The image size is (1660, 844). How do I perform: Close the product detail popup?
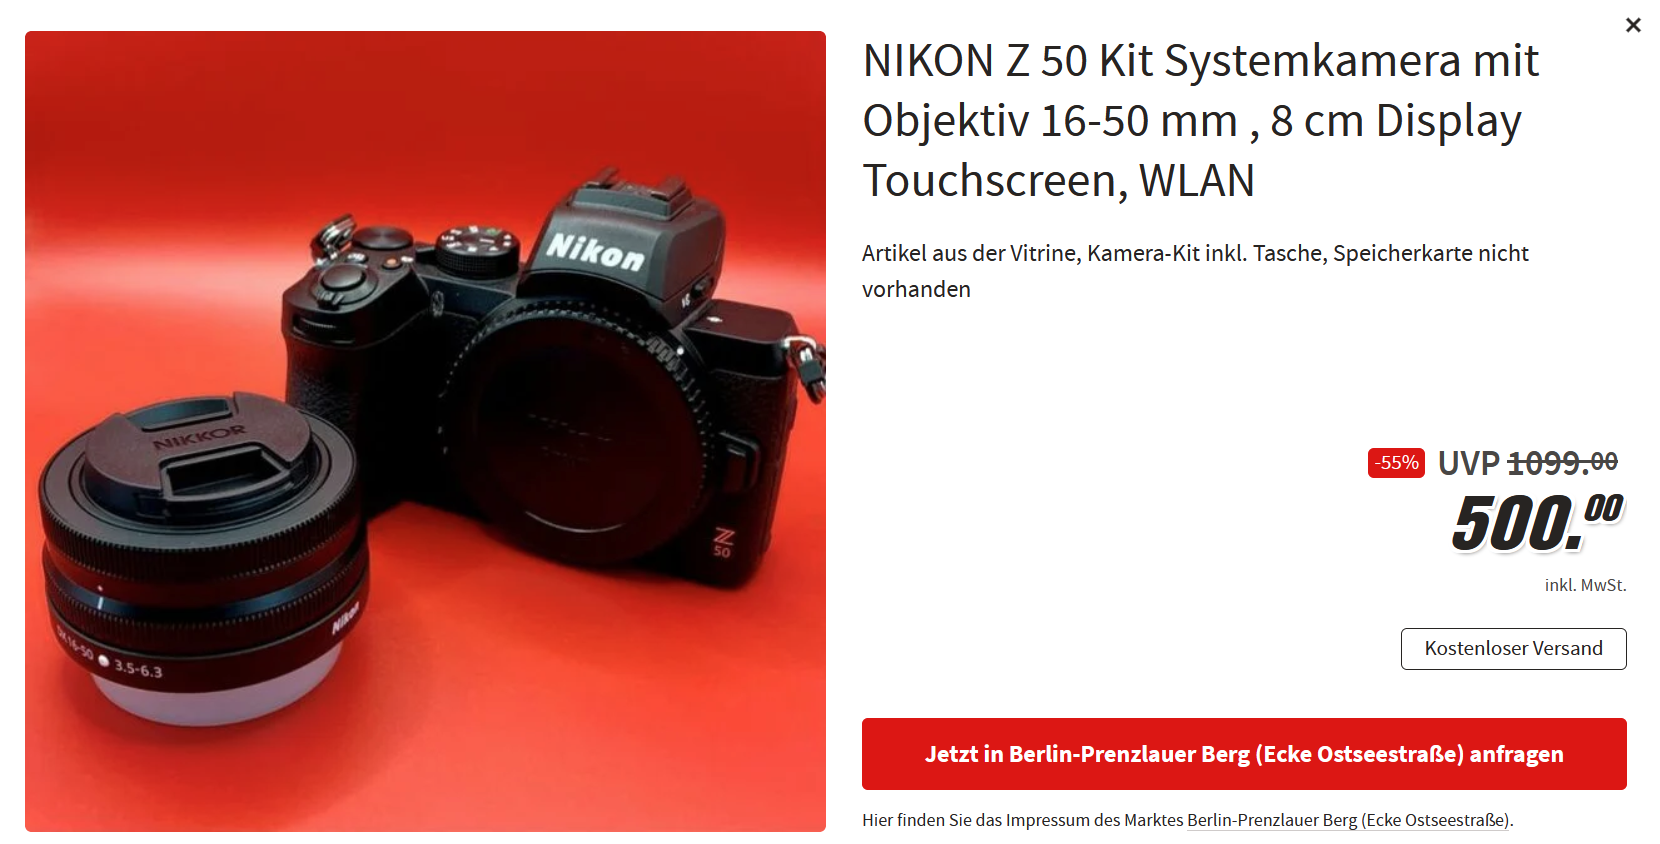(1633, 25)
